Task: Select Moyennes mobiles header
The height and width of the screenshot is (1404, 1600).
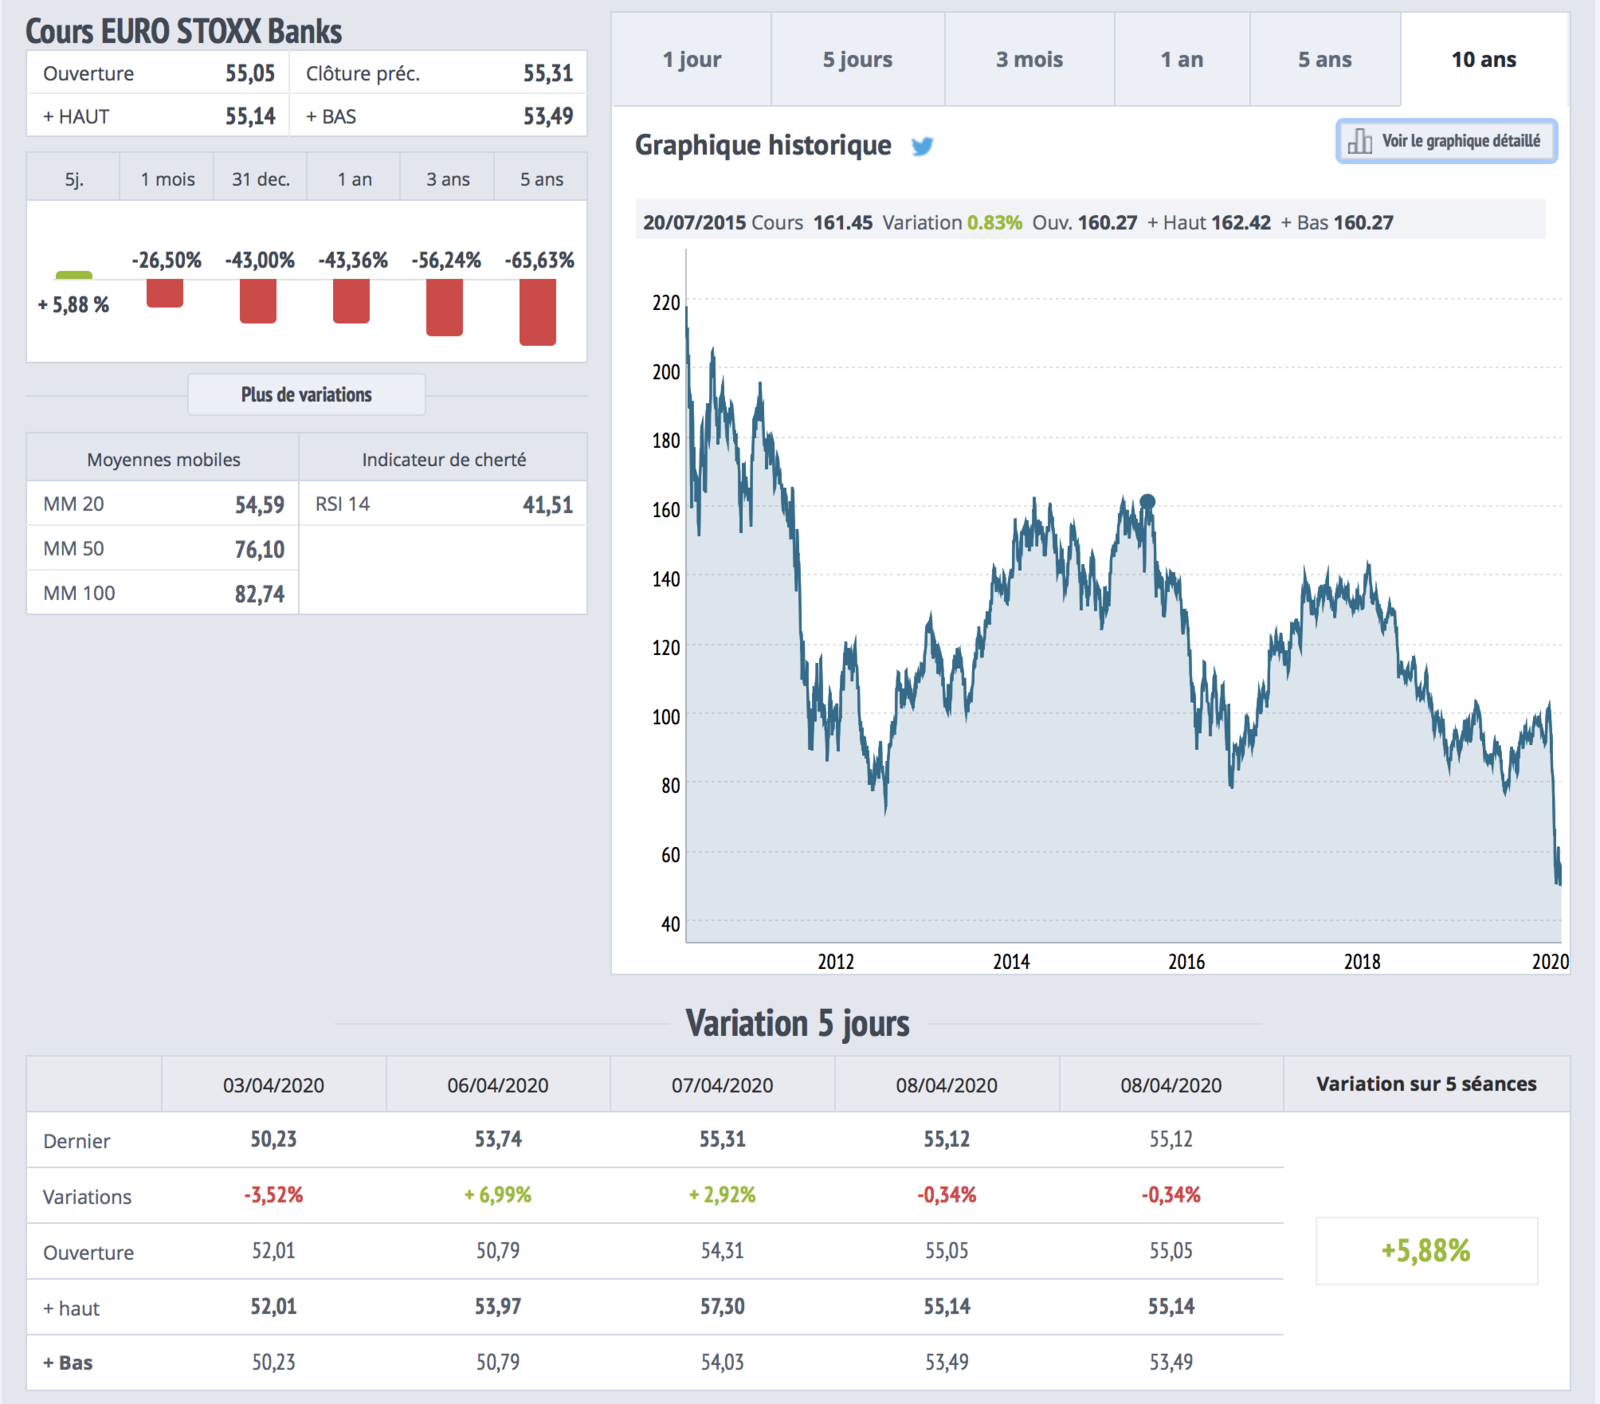Action: coord(164,459)
